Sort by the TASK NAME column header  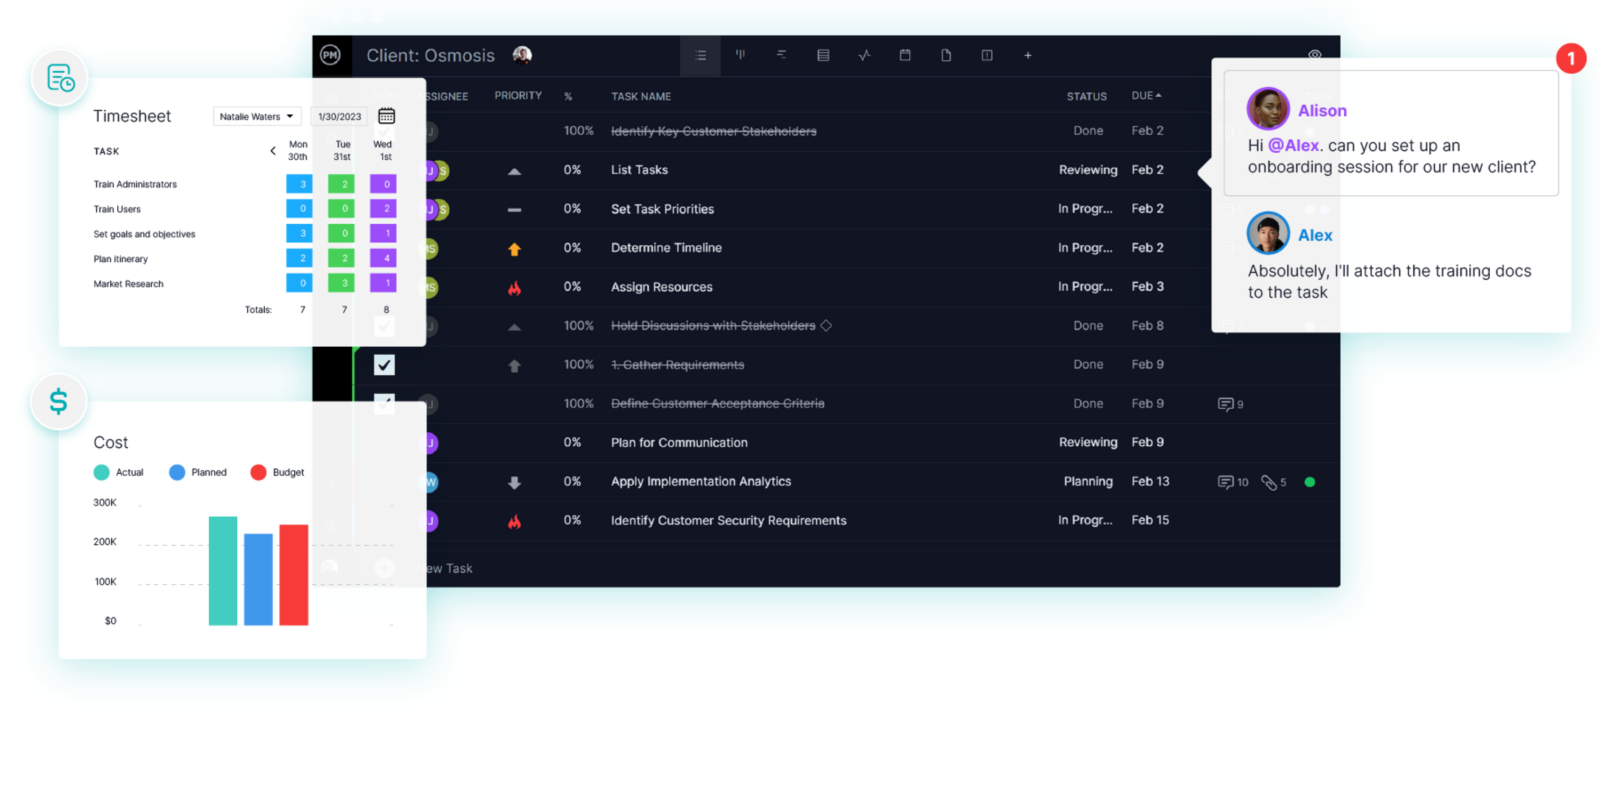click(641, 97)
